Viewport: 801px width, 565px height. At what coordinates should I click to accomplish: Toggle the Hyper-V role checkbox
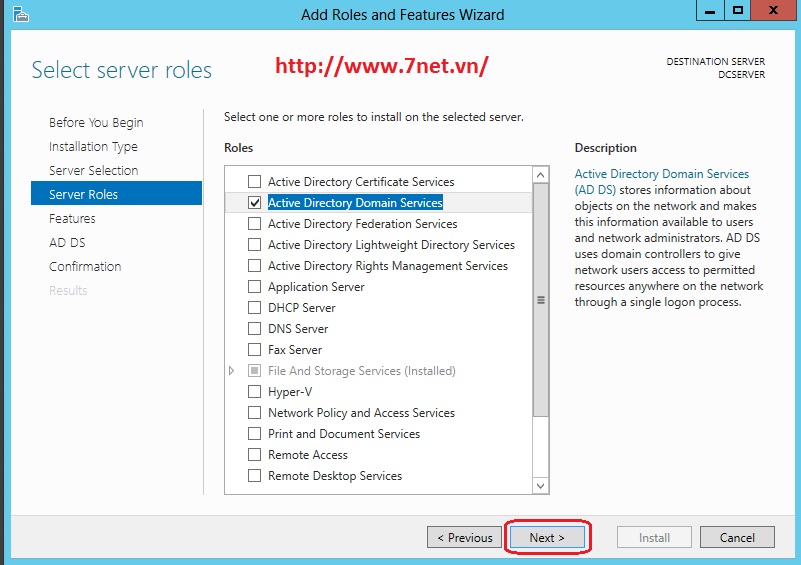pos(254,391)
